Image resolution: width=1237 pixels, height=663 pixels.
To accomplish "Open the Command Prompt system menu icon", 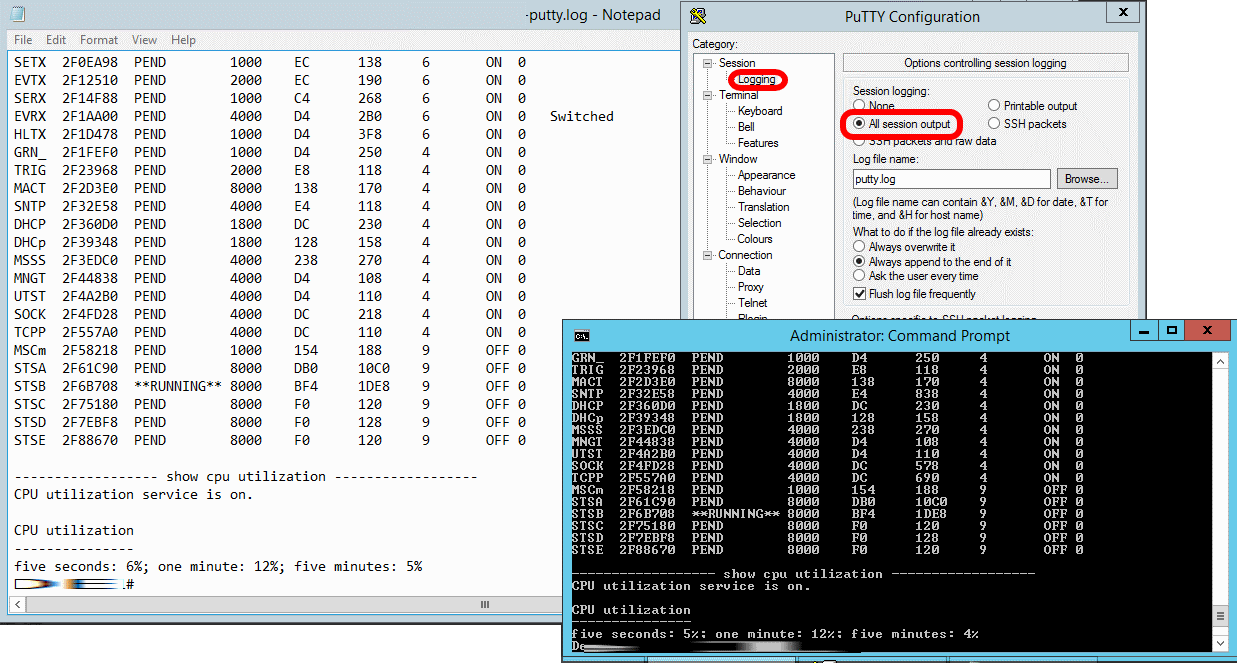I will [581, 336].
